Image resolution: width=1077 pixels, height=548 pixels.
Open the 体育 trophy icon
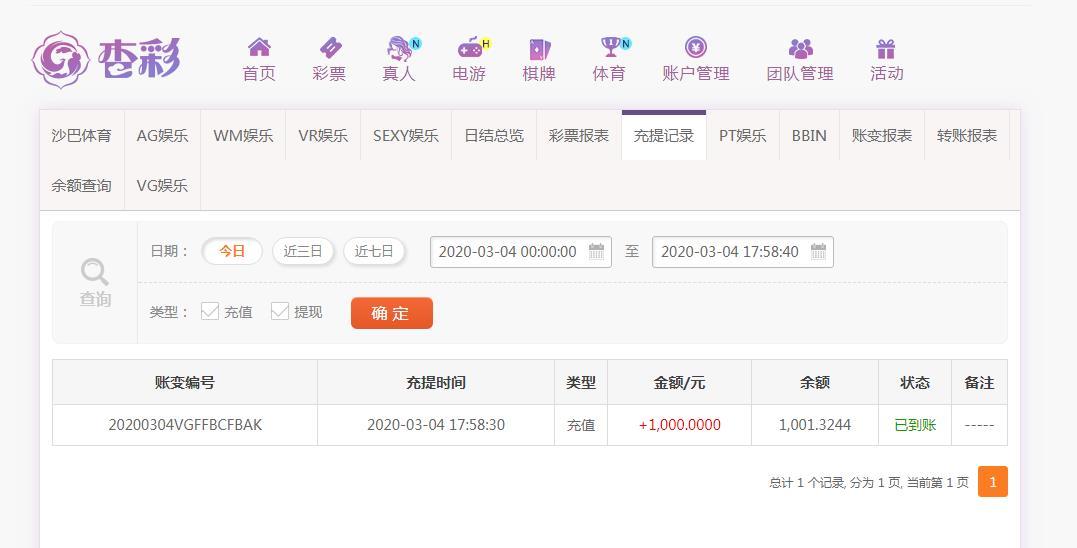(x=610, y=47)
